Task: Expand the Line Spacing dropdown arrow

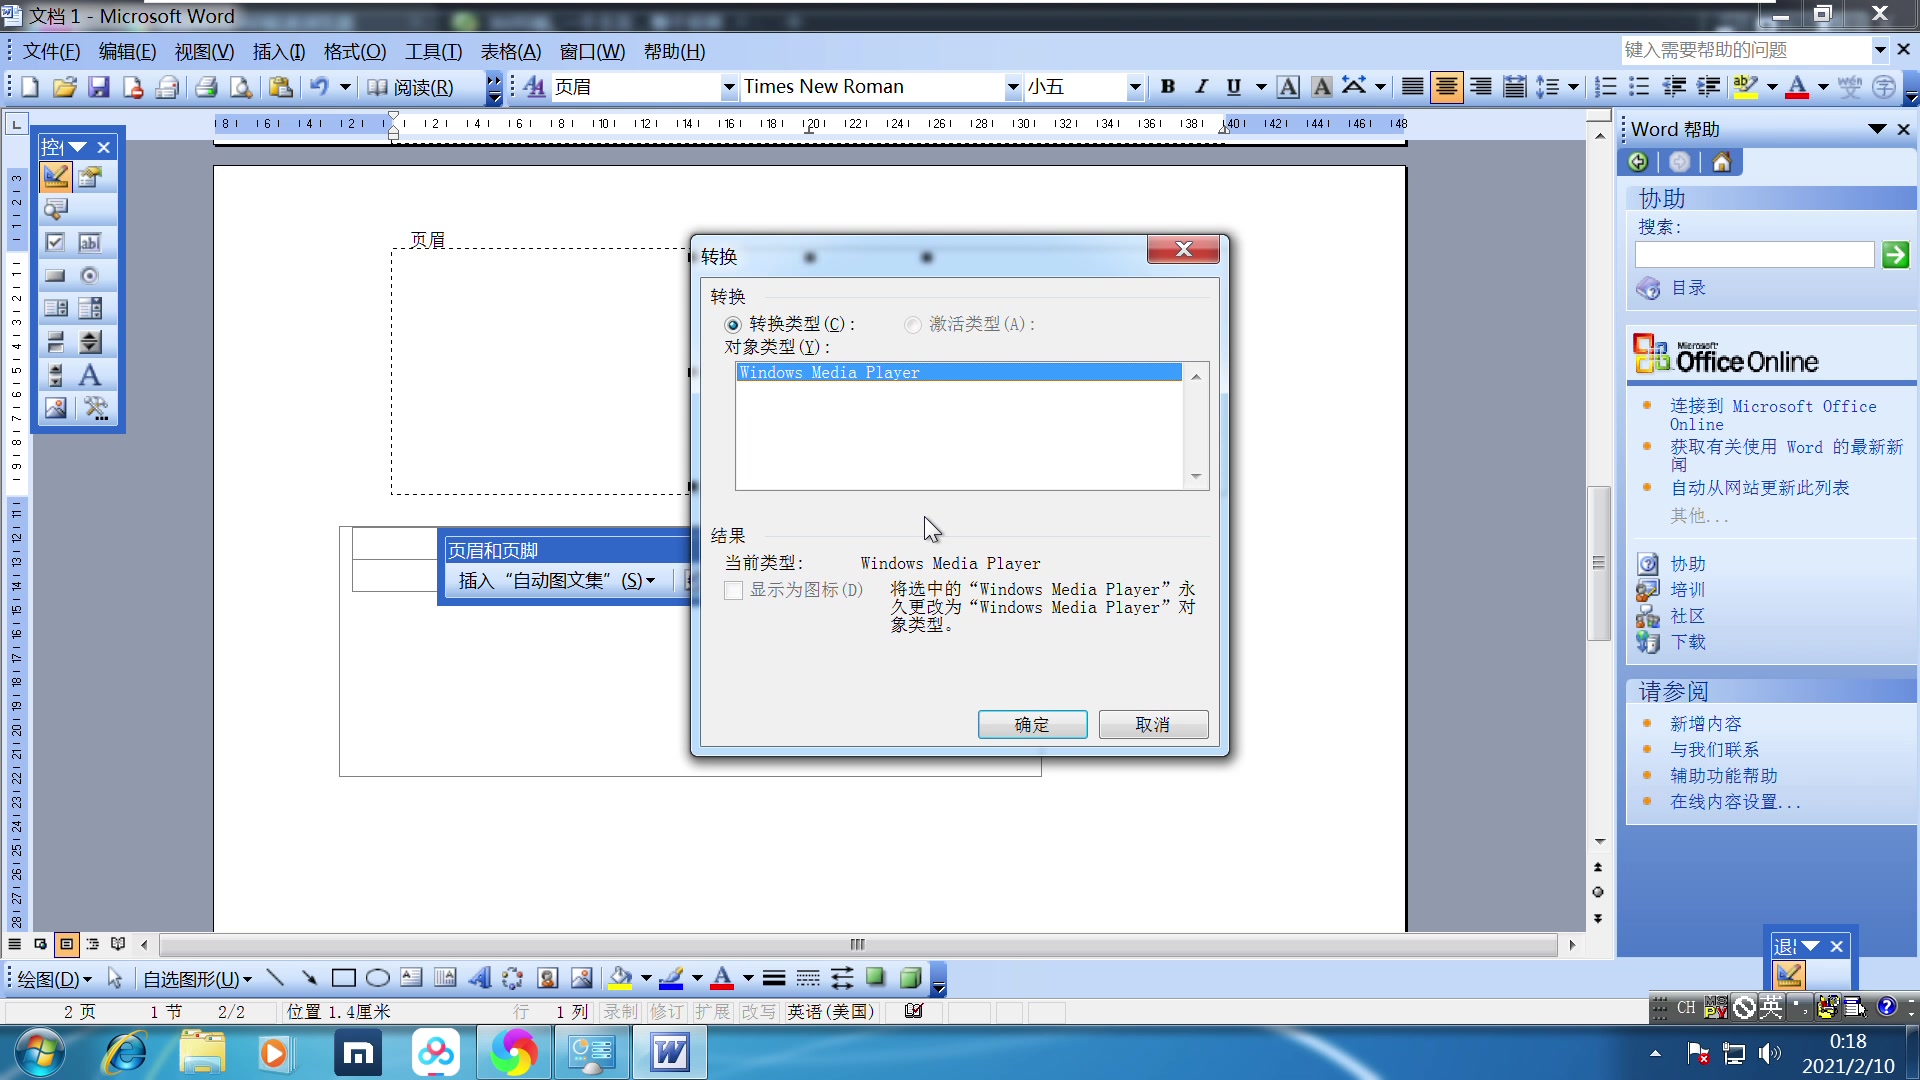Action: [x=1573, y=87]
